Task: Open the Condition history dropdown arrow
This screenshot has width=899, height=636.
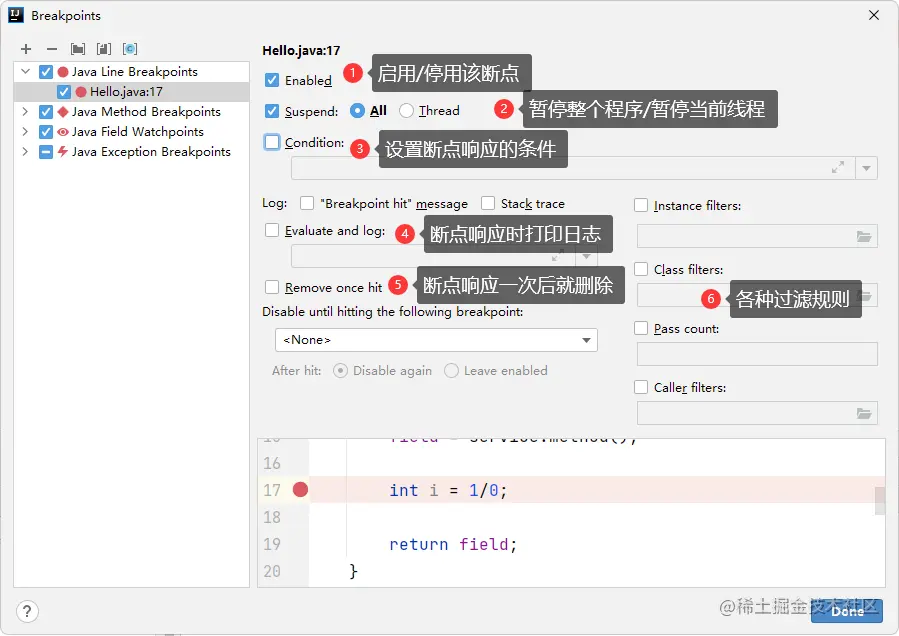Action: coord(866,168)
